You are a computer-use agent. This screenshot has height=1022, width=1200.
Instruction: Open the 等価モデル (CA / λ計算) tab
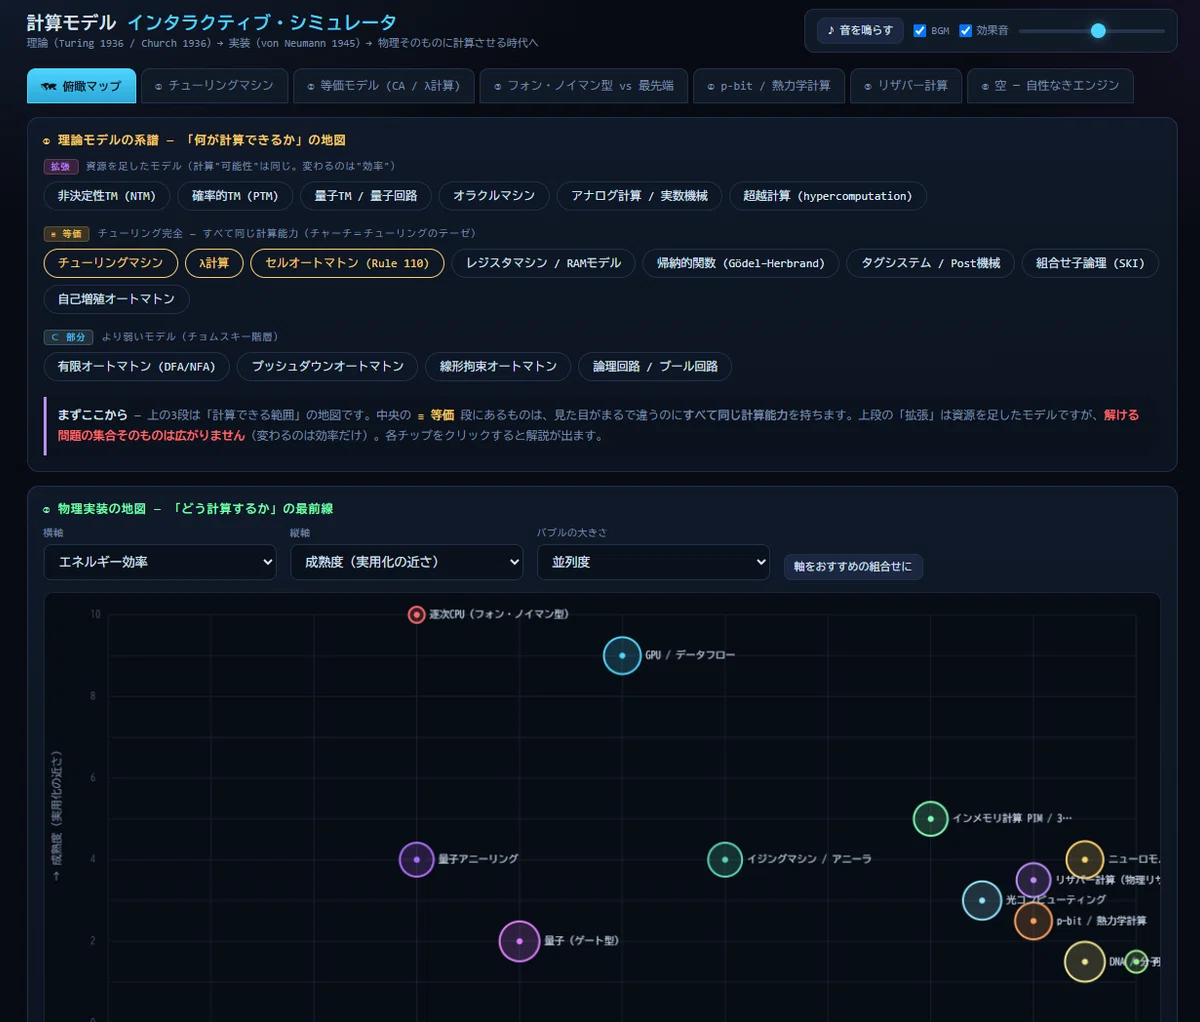pos(384,86)
